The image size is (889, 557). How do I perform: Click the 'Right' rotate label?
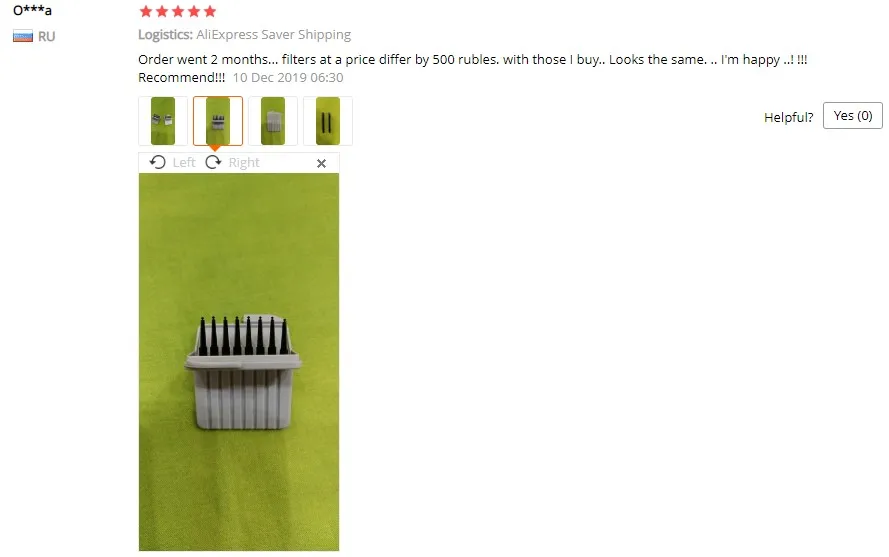(x=244, y=163)
